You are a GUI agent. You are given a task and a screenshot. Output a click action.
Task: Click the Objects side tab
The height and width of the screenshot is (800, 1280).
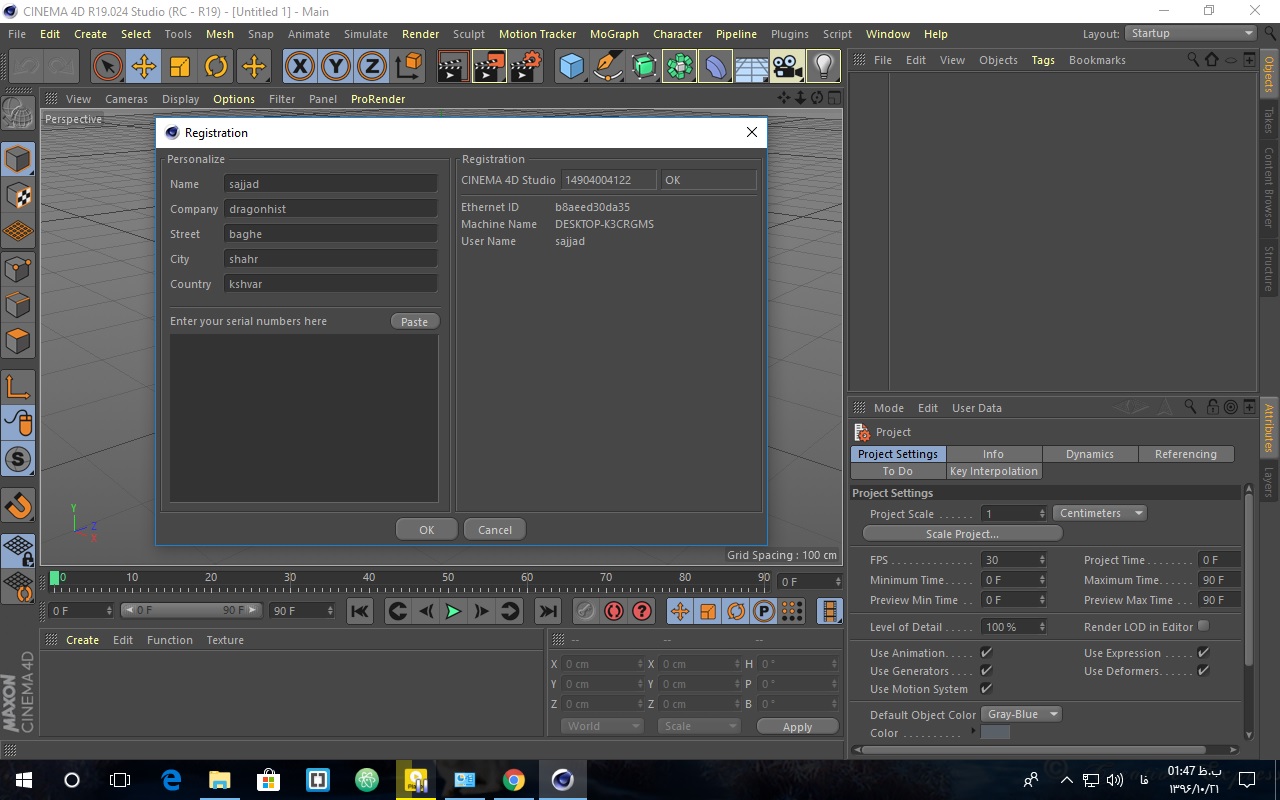tap(1269, 75)
